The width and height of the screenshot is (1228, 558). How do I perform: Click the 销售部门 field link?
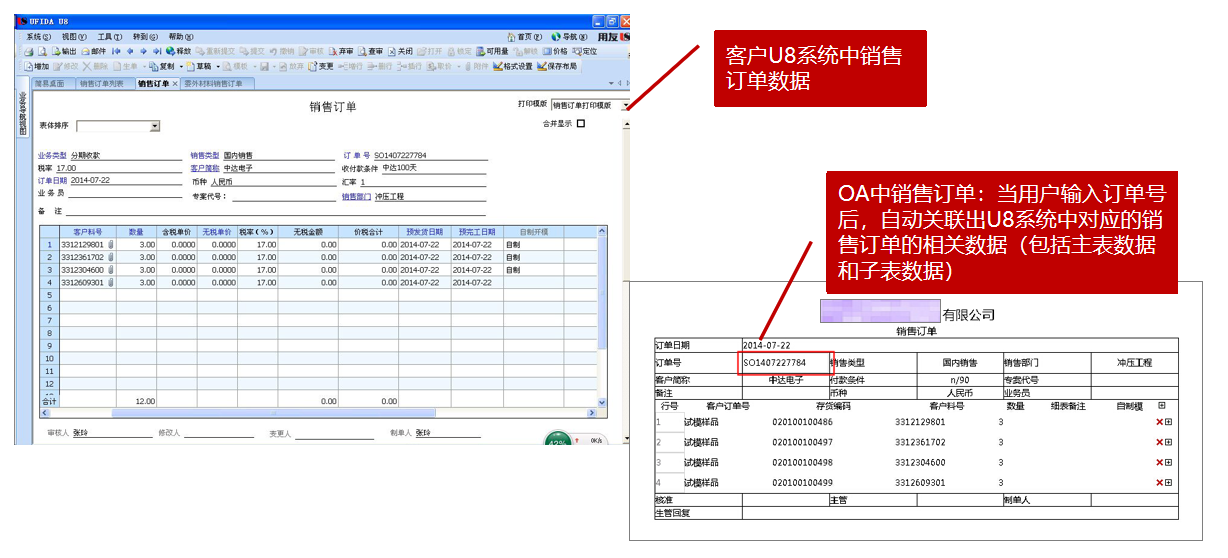coord(356,197)
